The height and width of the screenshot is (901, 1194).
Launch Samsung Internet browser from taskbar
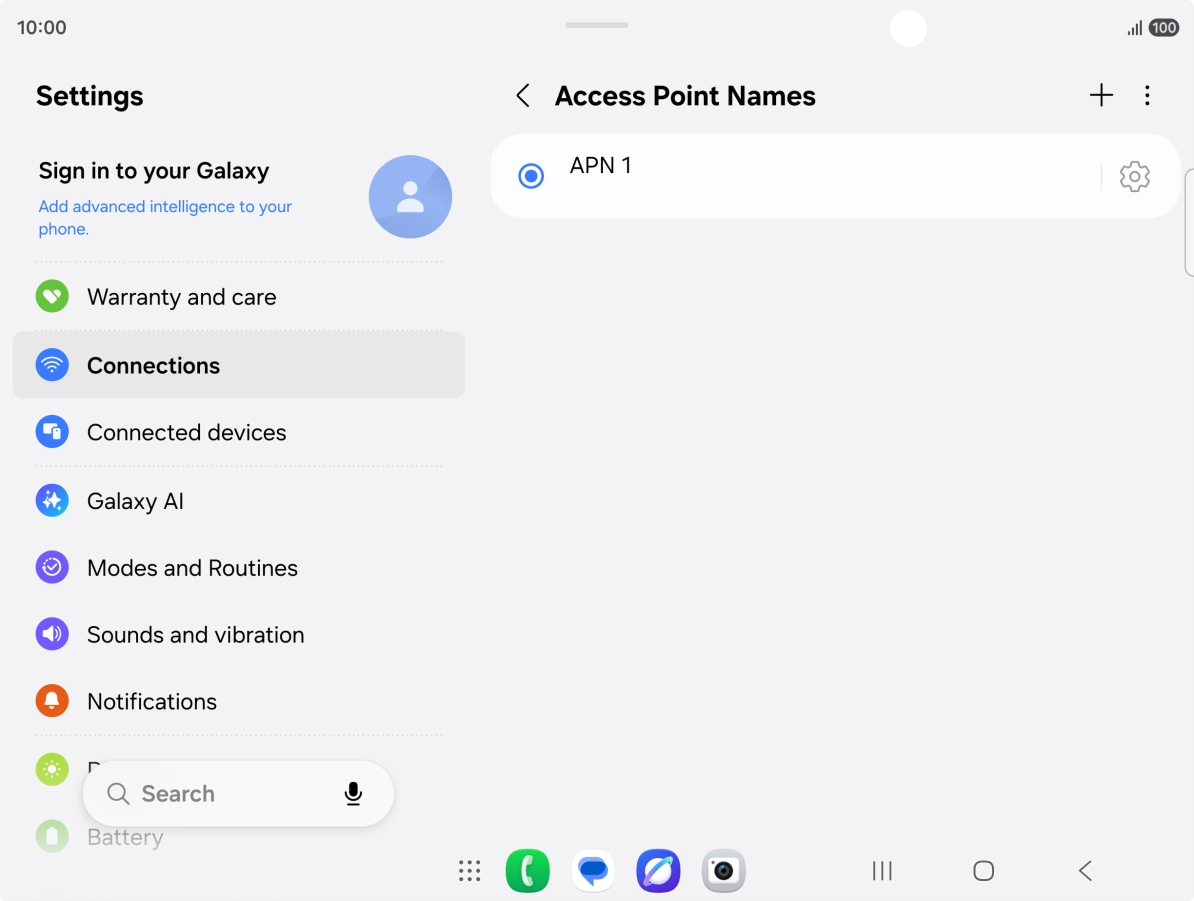click(x=658, y=871)
